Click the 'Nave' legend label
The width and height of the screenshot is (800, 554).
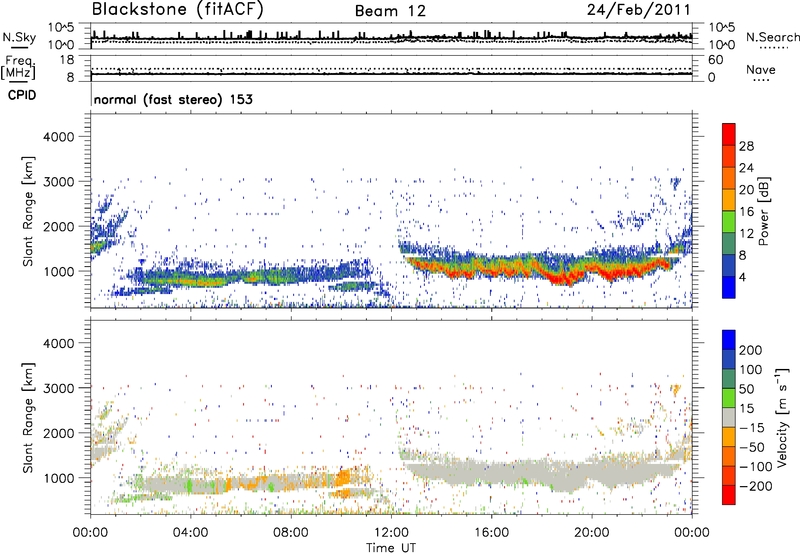(760, 70)
